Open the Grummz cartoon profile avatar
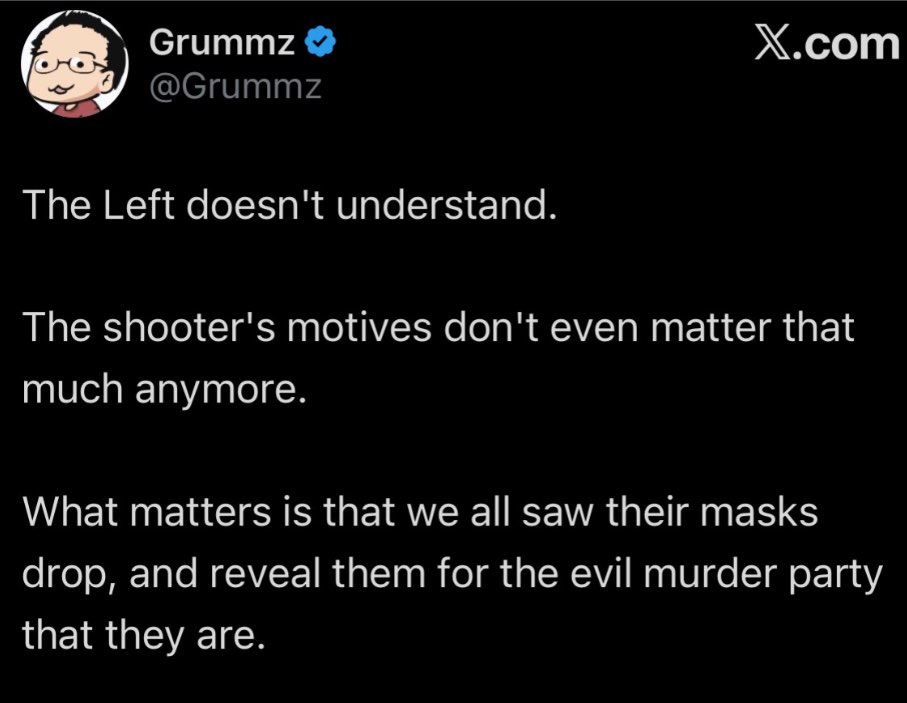 [74, 64]
